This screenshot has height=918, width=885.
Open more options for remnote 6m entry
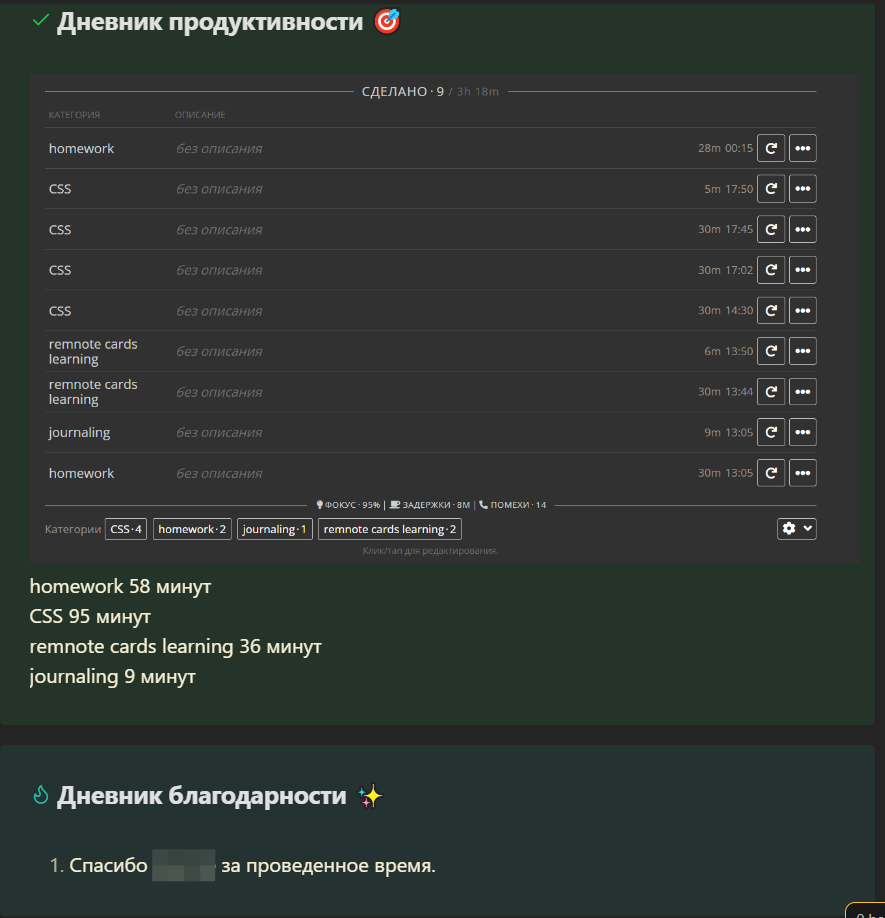pos(802,351)
